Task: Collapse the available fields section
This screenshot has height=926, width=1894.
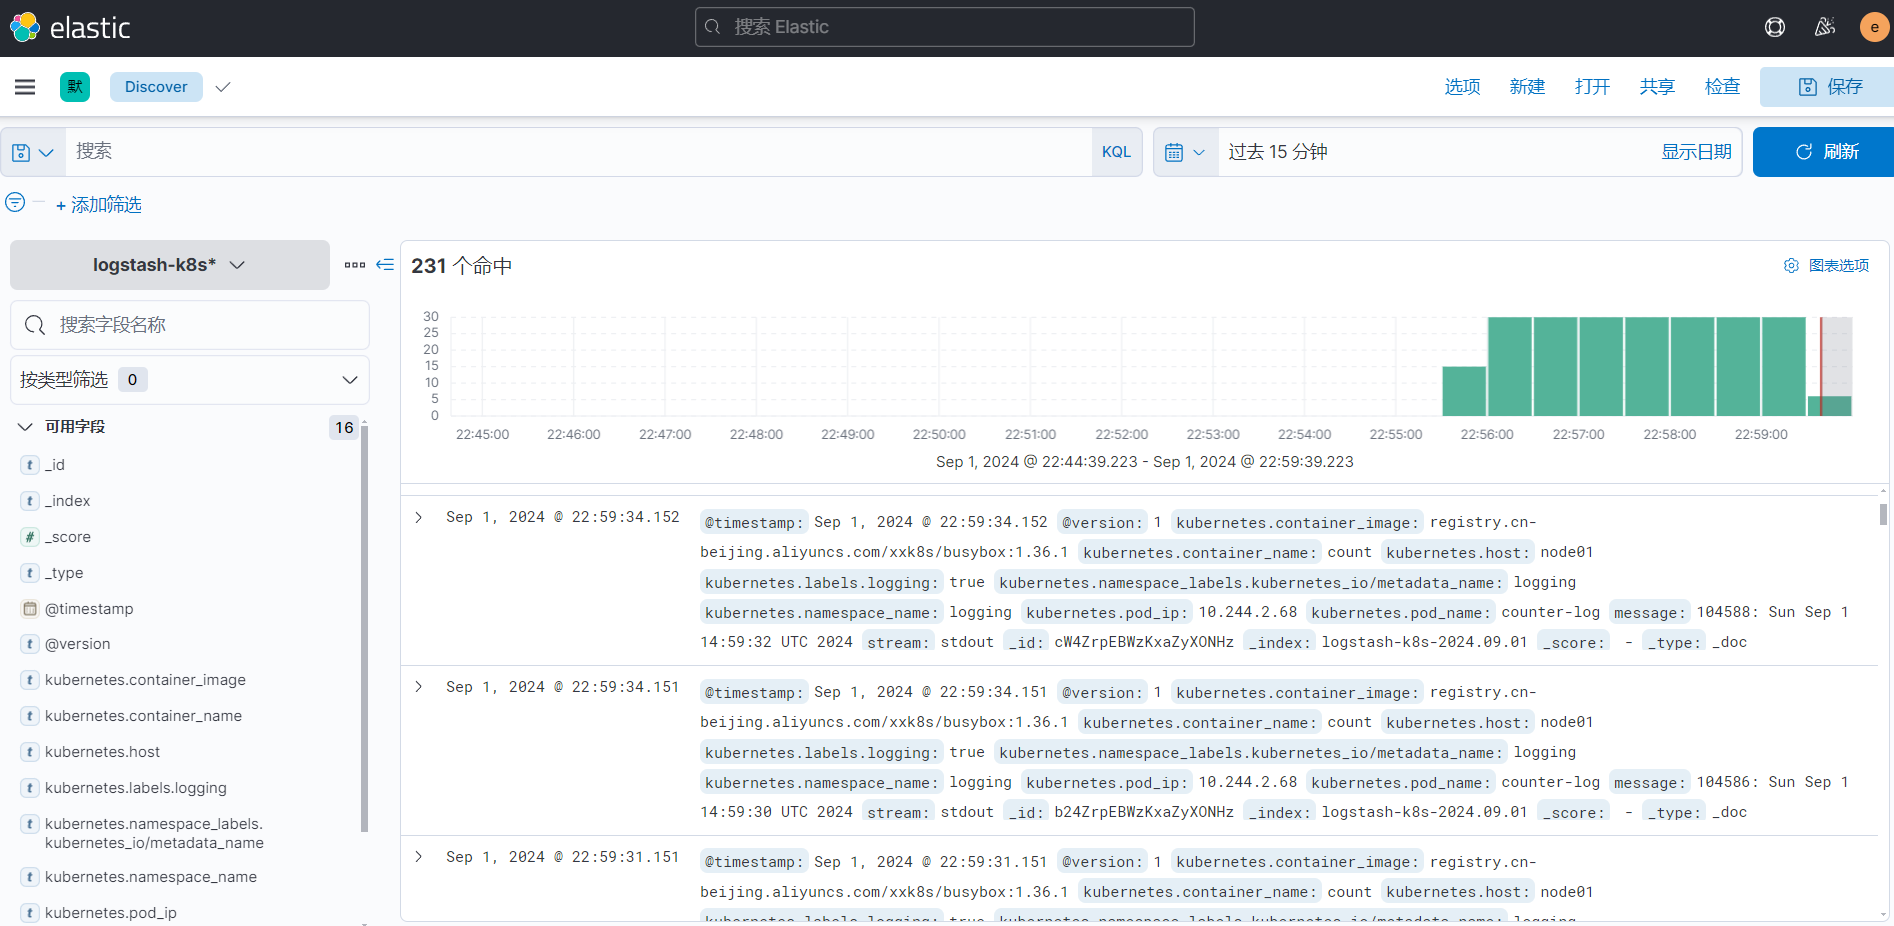Action: click(x=26, y=427)
